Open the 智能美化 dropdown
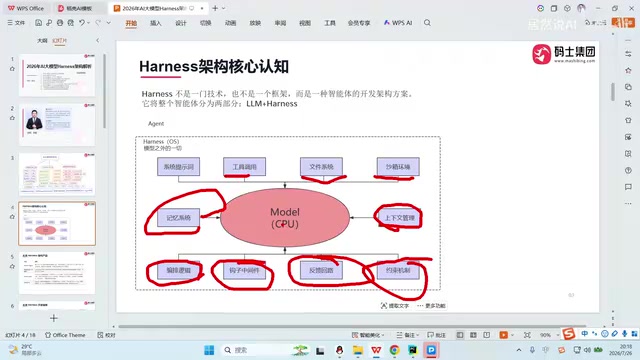The height and width of the screenshot is (360, 640). click(x=368, y=335)
